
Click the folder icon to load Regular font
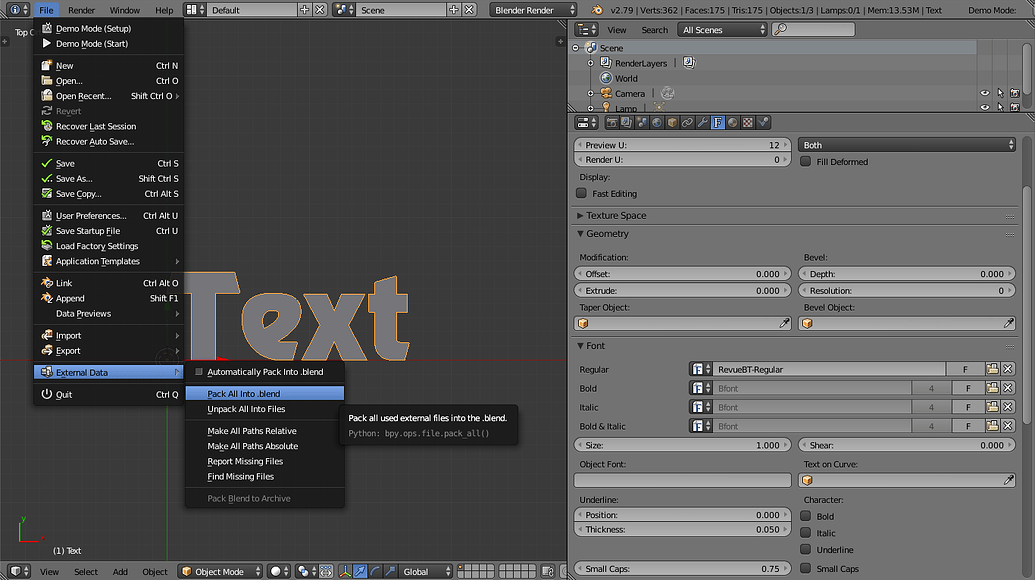[992, 369]
